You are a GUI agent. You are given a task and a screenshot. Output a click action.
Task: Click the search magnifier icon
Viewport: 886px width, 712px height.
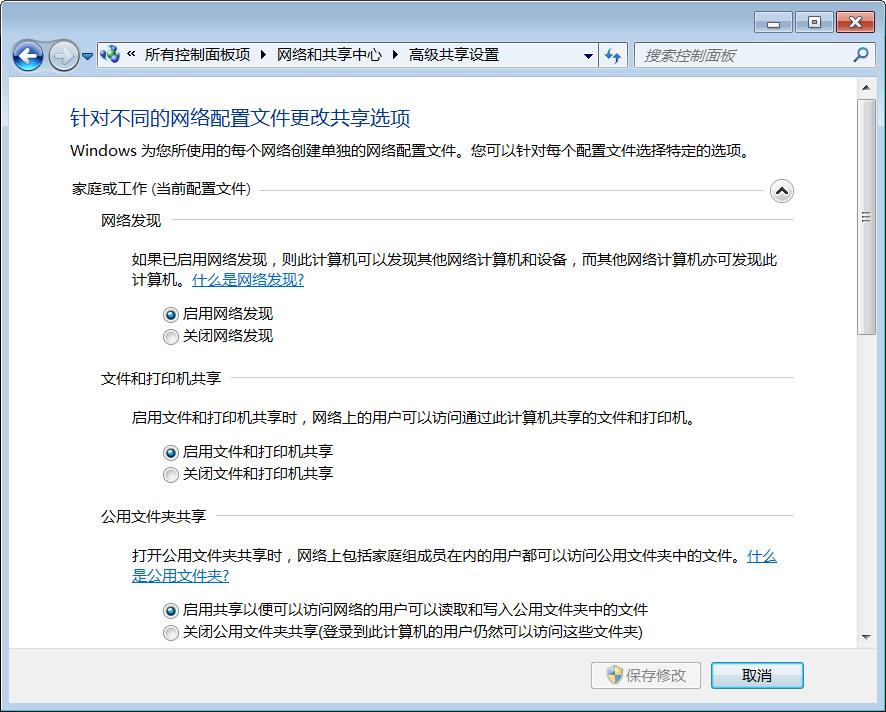tap(861, 55)
